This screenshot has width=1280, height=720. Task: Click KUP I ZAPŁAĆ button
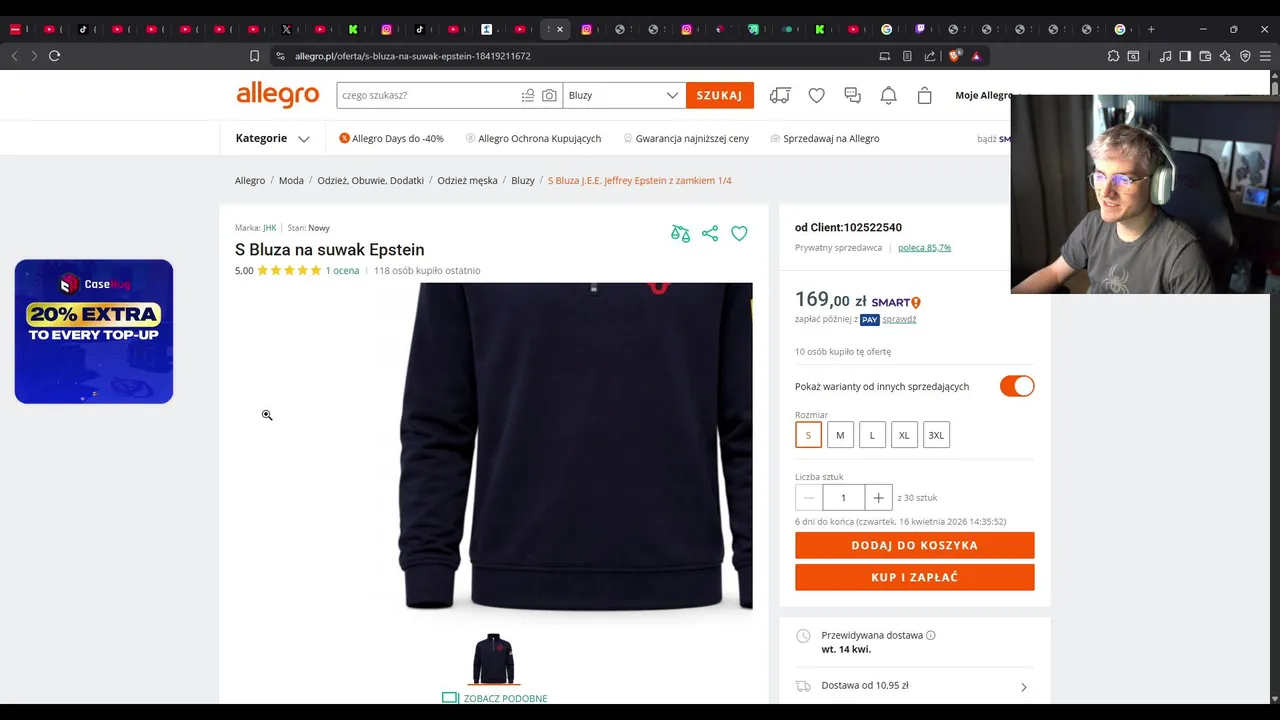pyautogui.click(x=914, y=577)
